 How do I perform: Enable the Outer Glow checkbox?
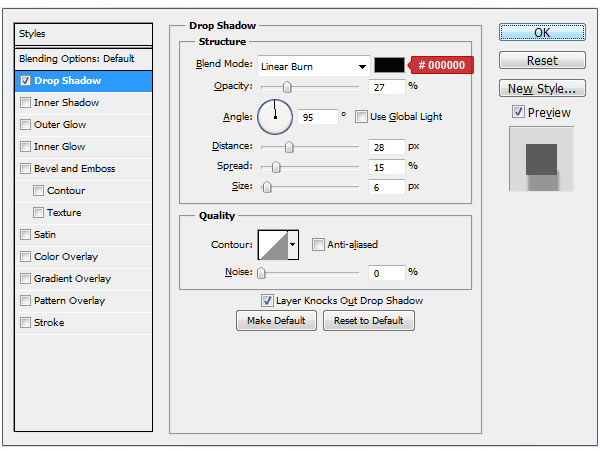click(x=25, y=125)
